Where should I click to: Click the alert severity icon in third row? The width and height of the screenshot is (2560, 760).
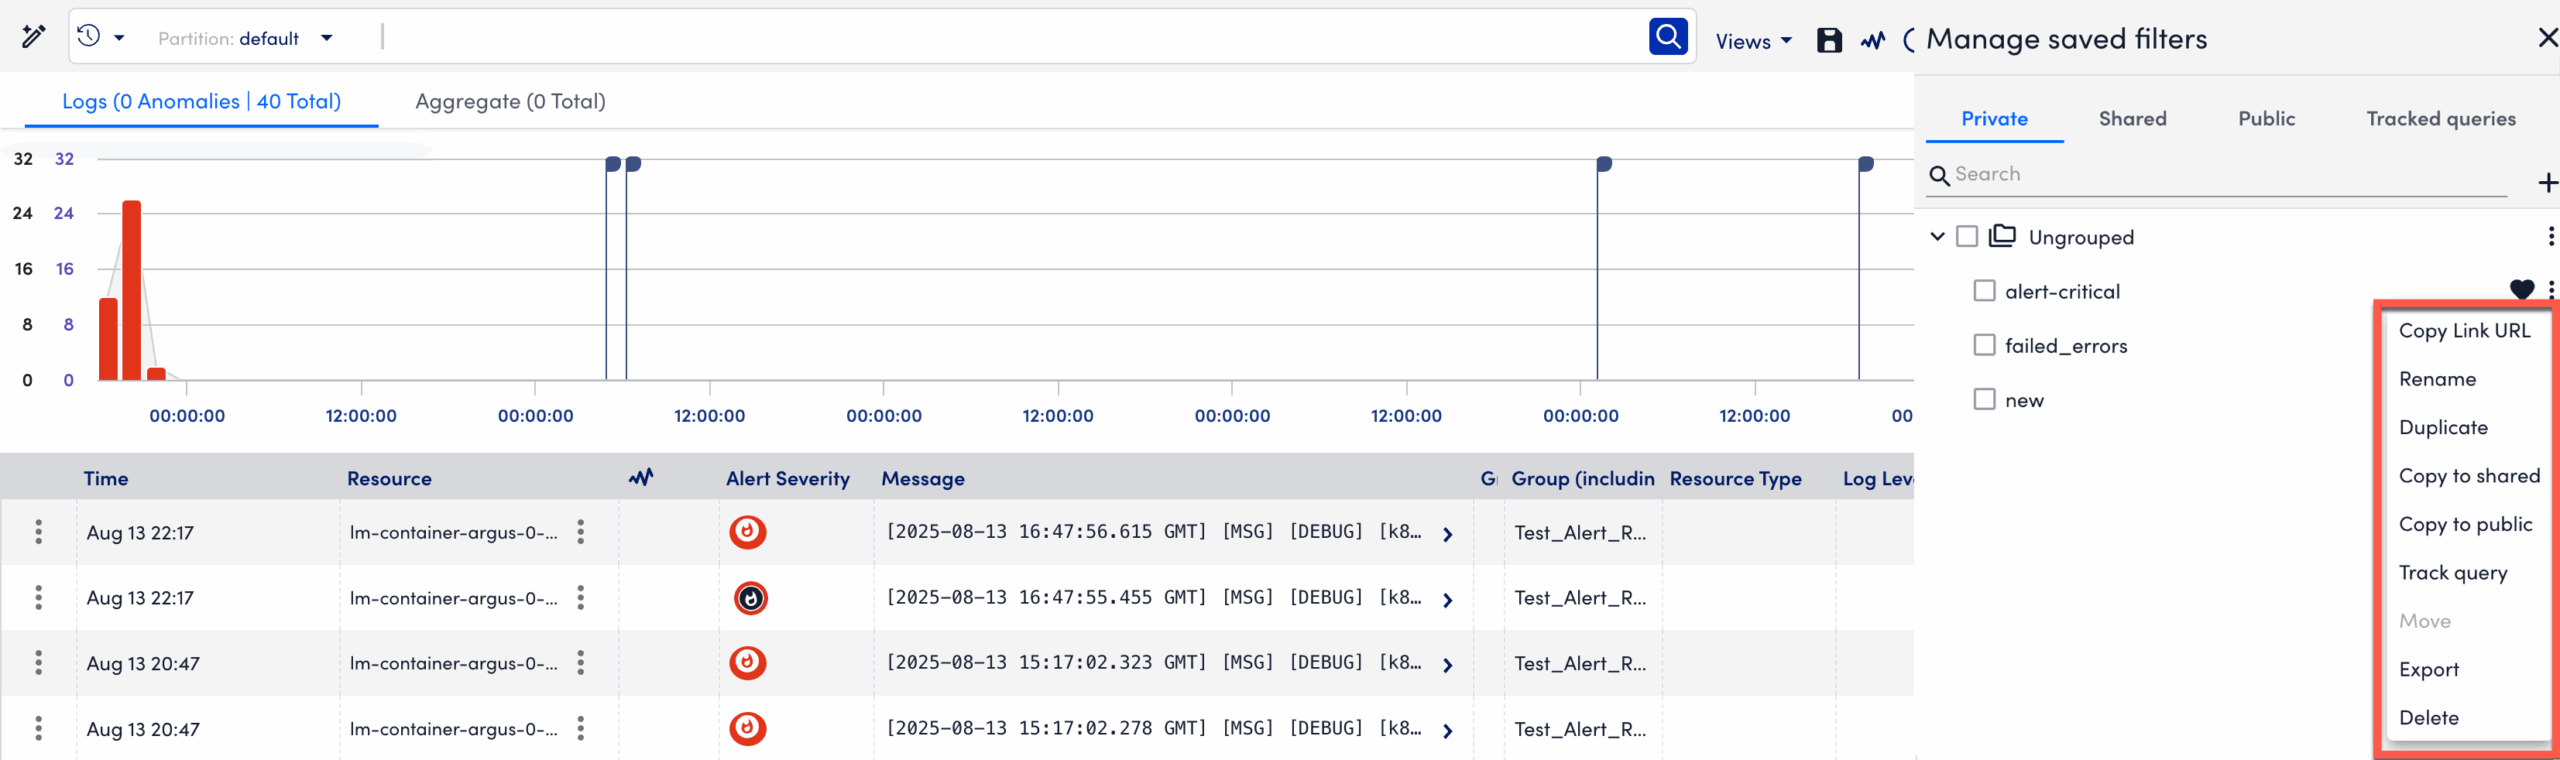pos(747,662)
